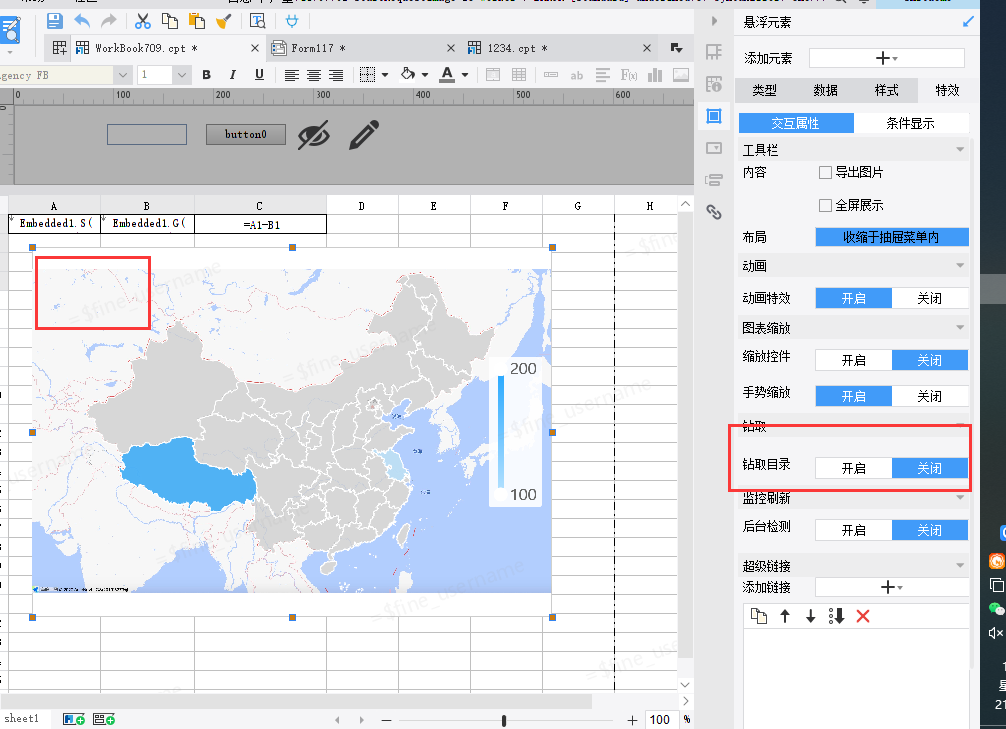This screenshot has height=729, width=1006.
Task: Select the 收缩于抽屉菜单内 layout button
Action: 892,237
